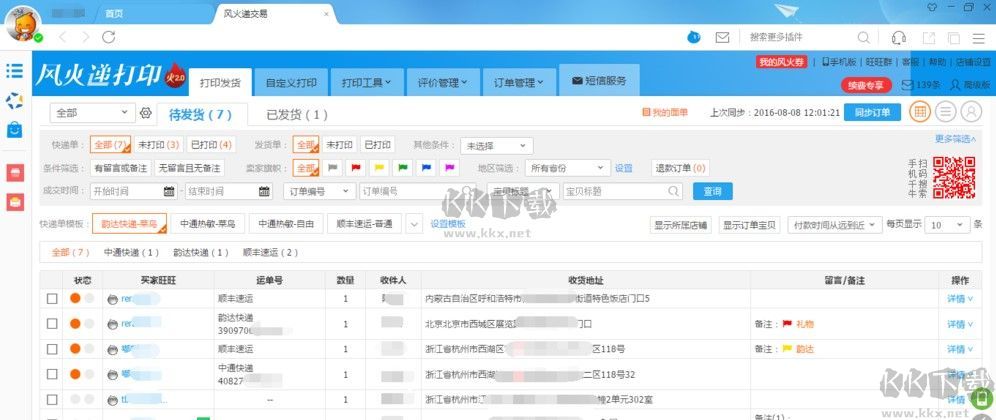Open the 订单编号 search type dropdown

320,191
